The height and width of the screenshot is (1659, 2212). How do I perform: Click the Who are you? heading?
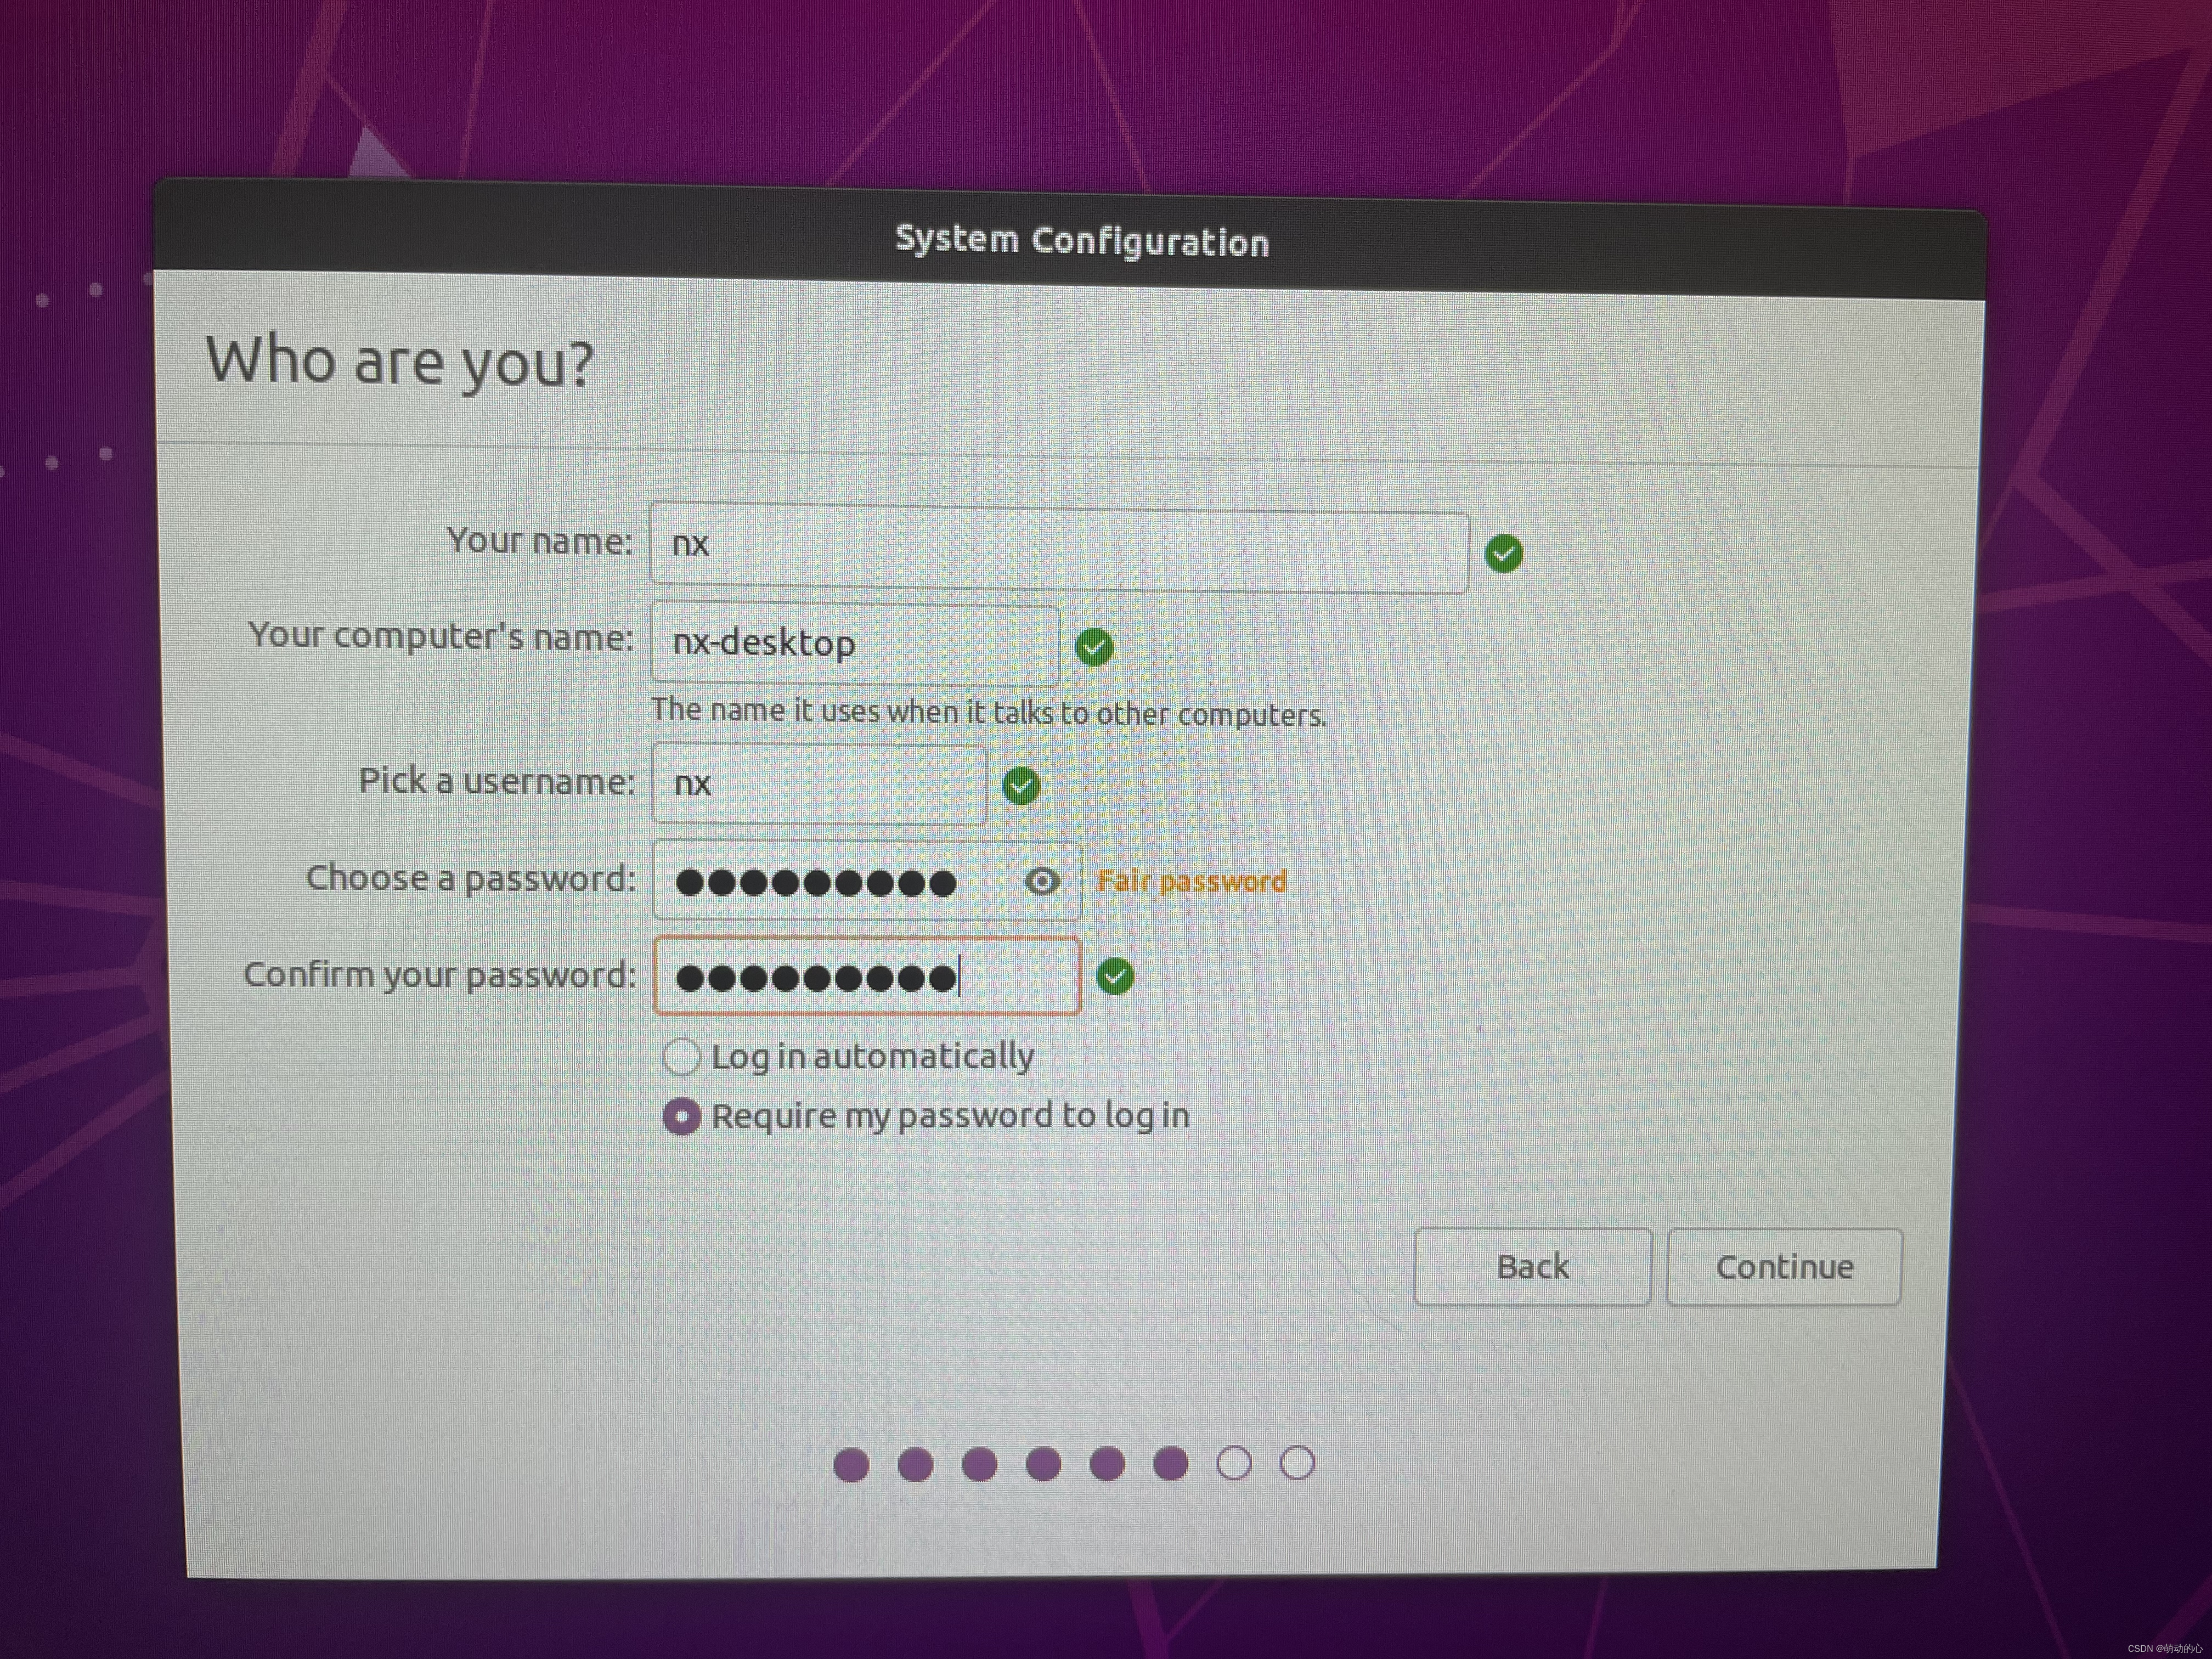tap(400, 362)
